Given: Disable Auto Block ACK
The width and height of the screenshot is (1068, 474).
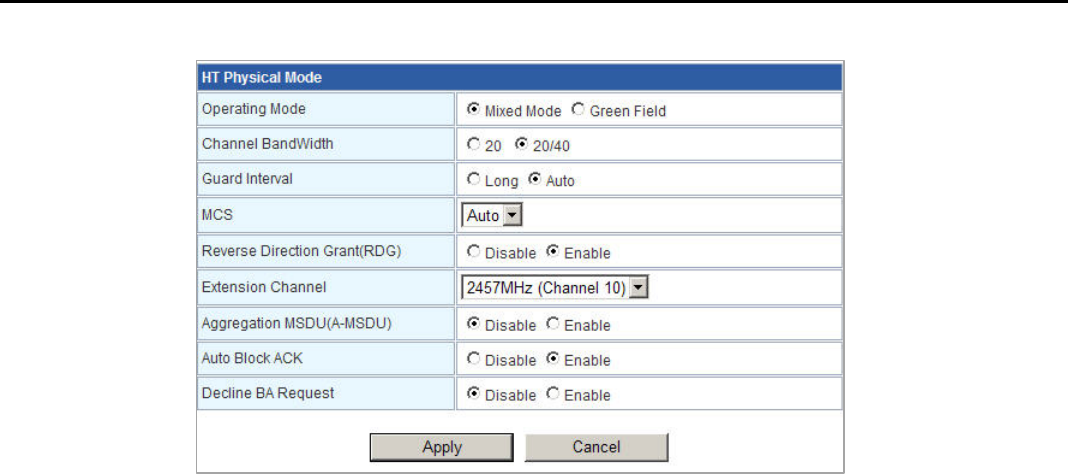Looking at the screenshot, I should coord(474,359).
